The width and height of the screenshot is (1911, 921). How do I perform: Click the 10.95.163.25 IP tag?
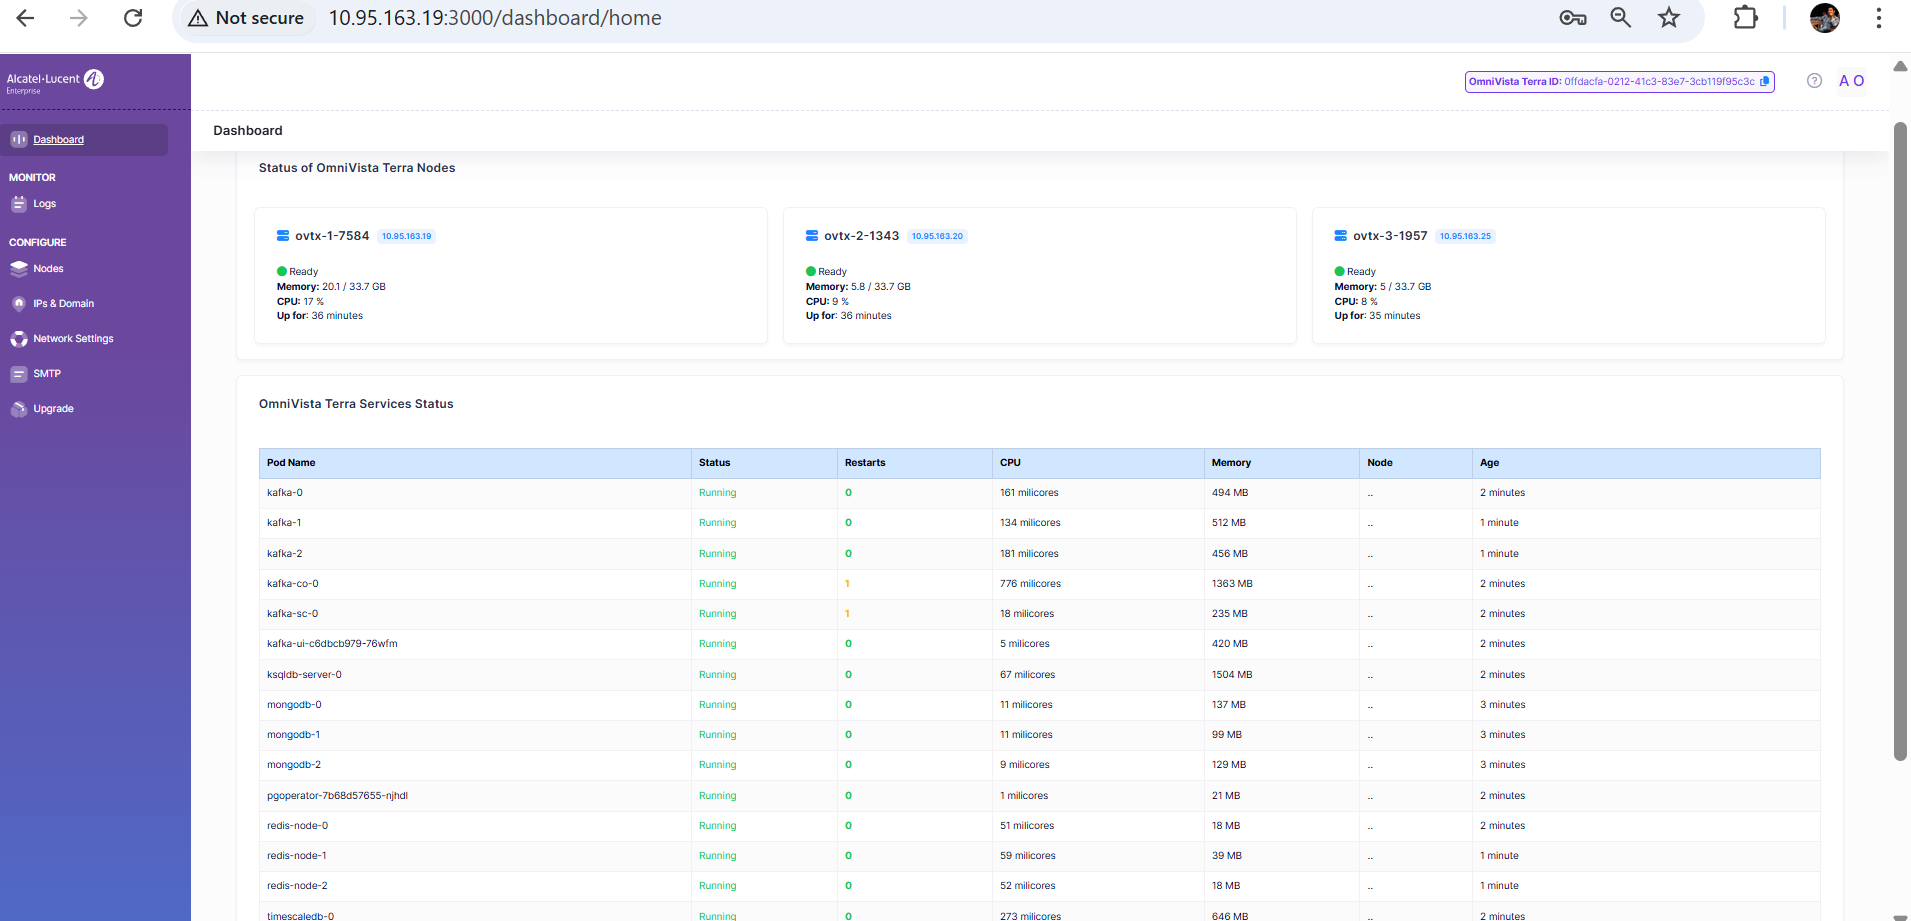(x=1465, y=237)
